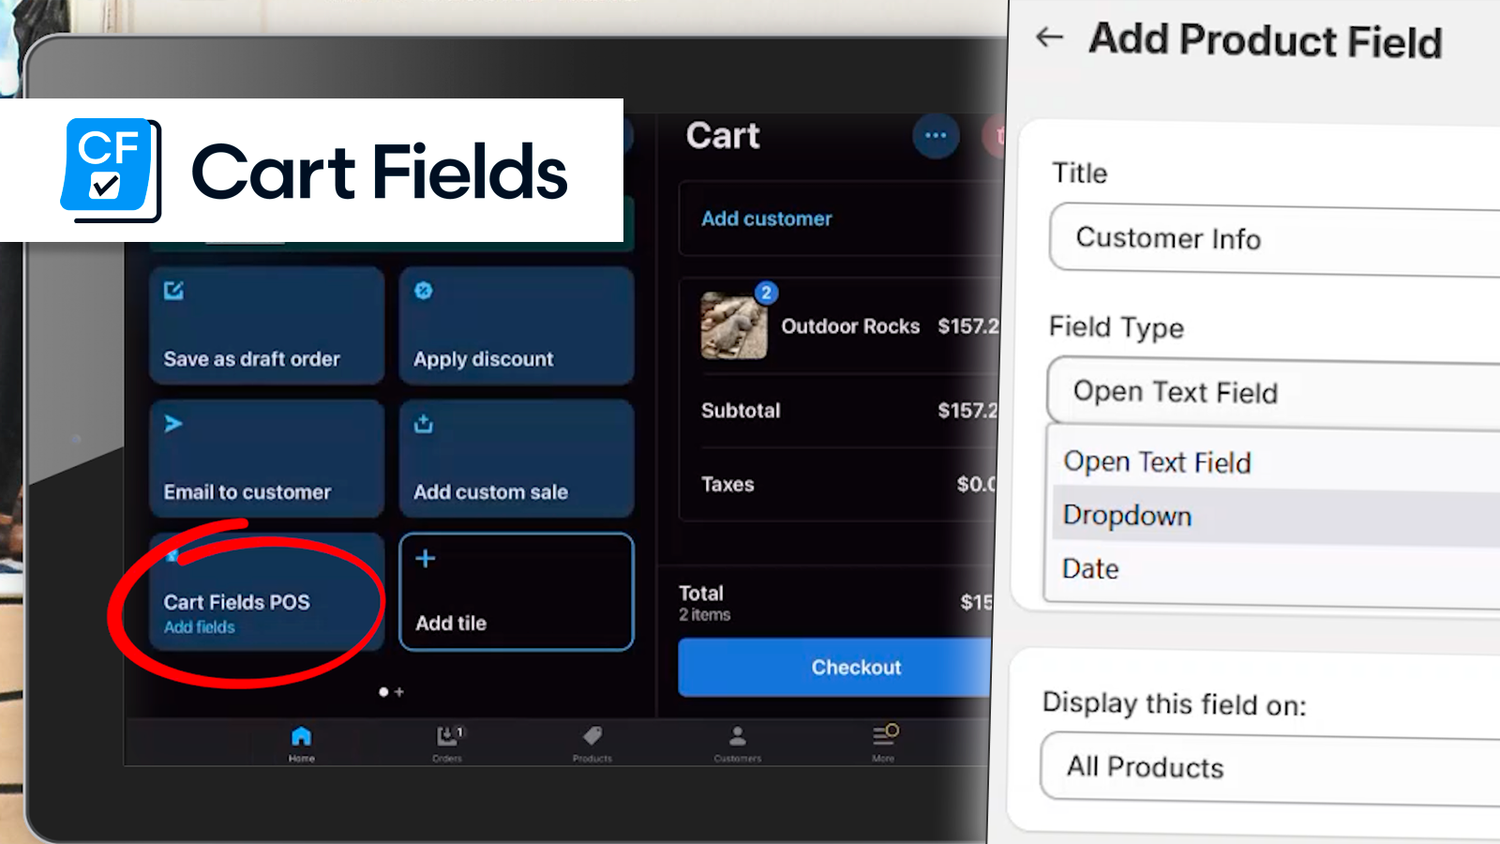Click the plus icon on Add tile
This screenshot has height=844, width=1500.
pos(425,558)
